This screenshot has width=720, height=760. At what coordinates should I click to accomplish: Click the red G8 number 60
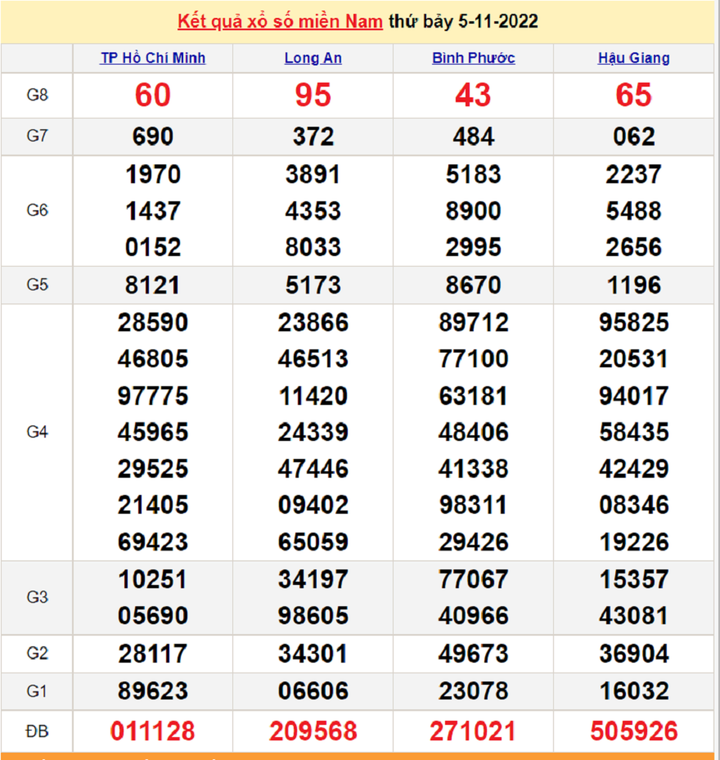click(x=153, y=95)
